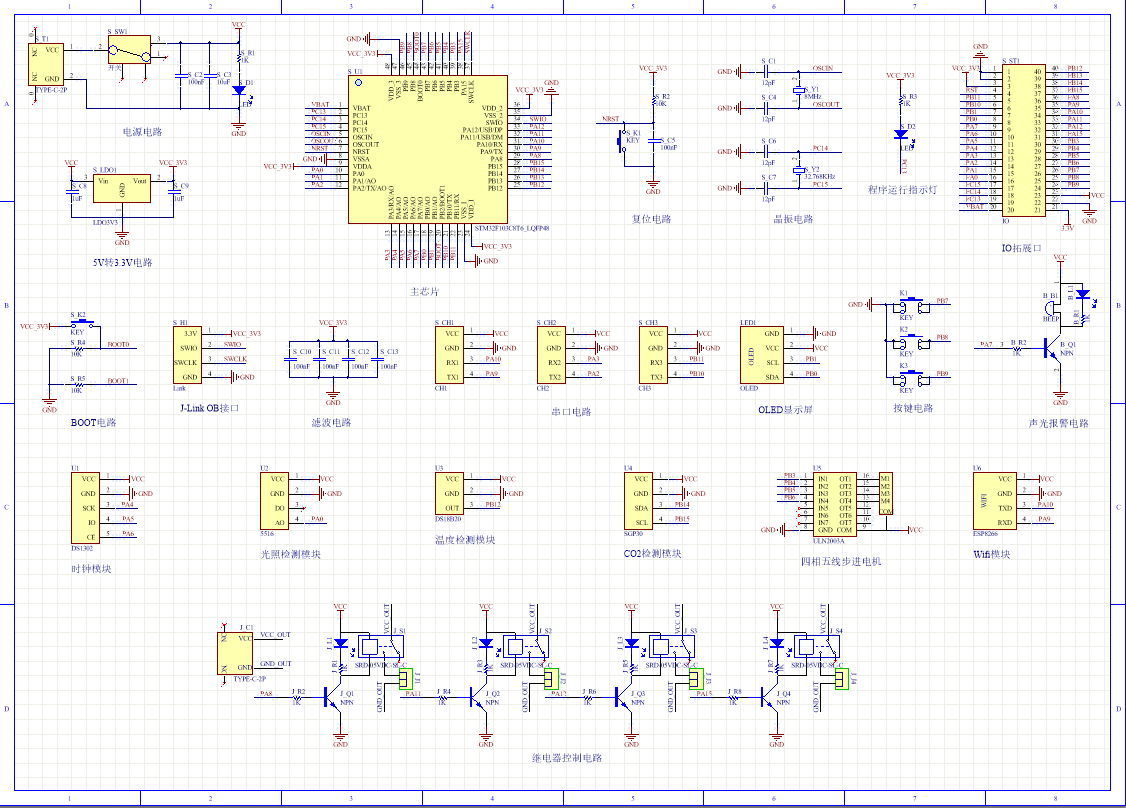Click the '继电器控制电路' section label

(x=567, y=758)
